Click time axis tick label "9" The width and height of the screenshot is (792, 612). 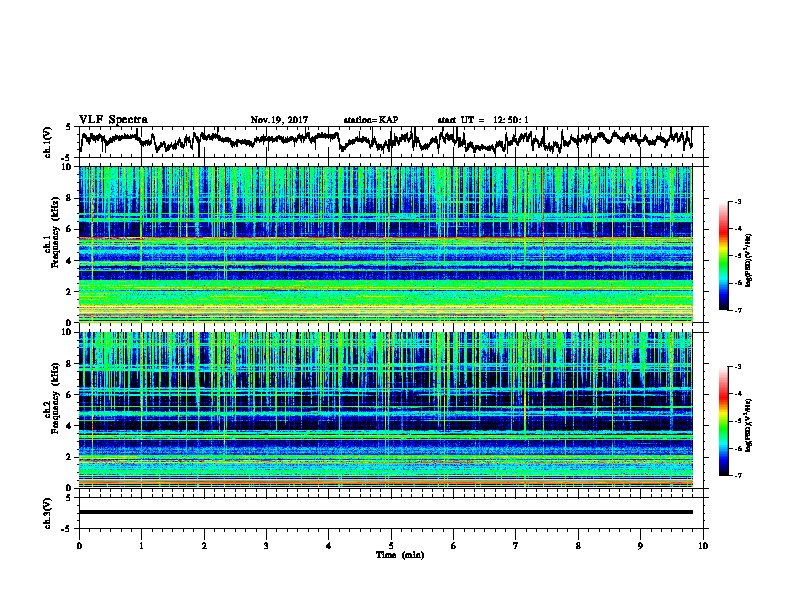click(640, 546)
